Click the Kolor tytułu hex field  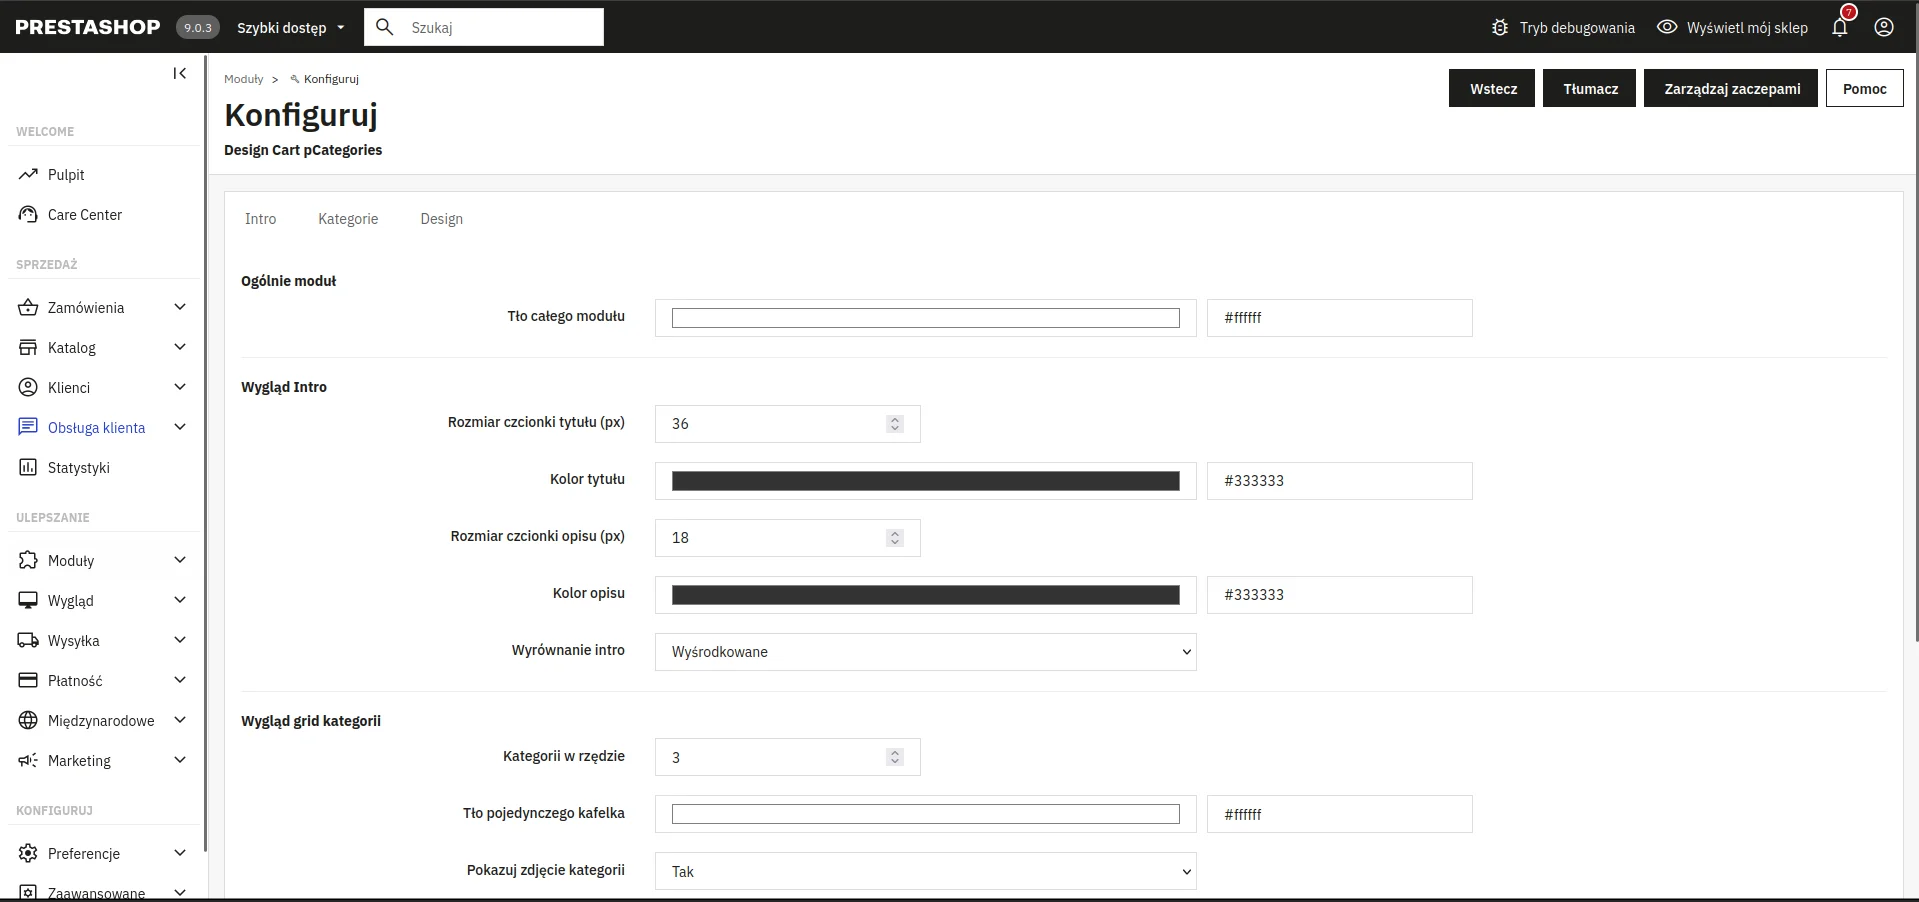pyautogui.click(x=1339, y=481)
